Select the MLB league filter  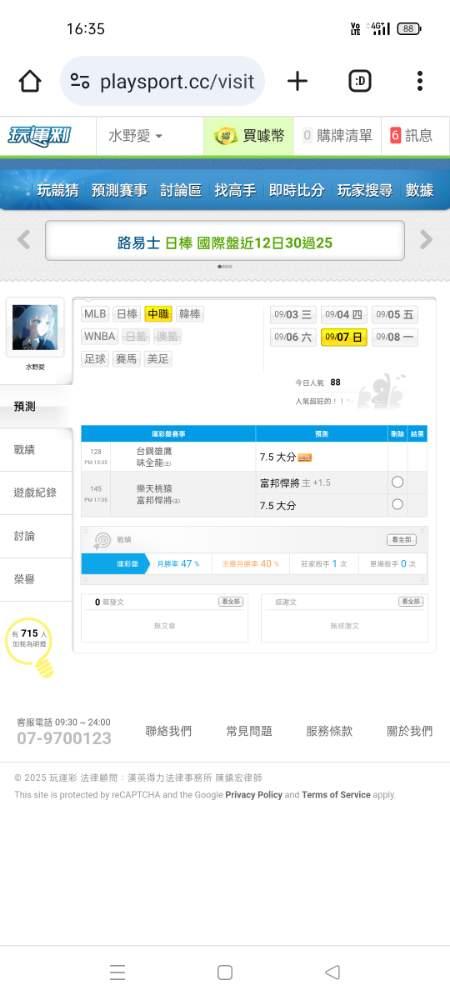pos(95,314)
